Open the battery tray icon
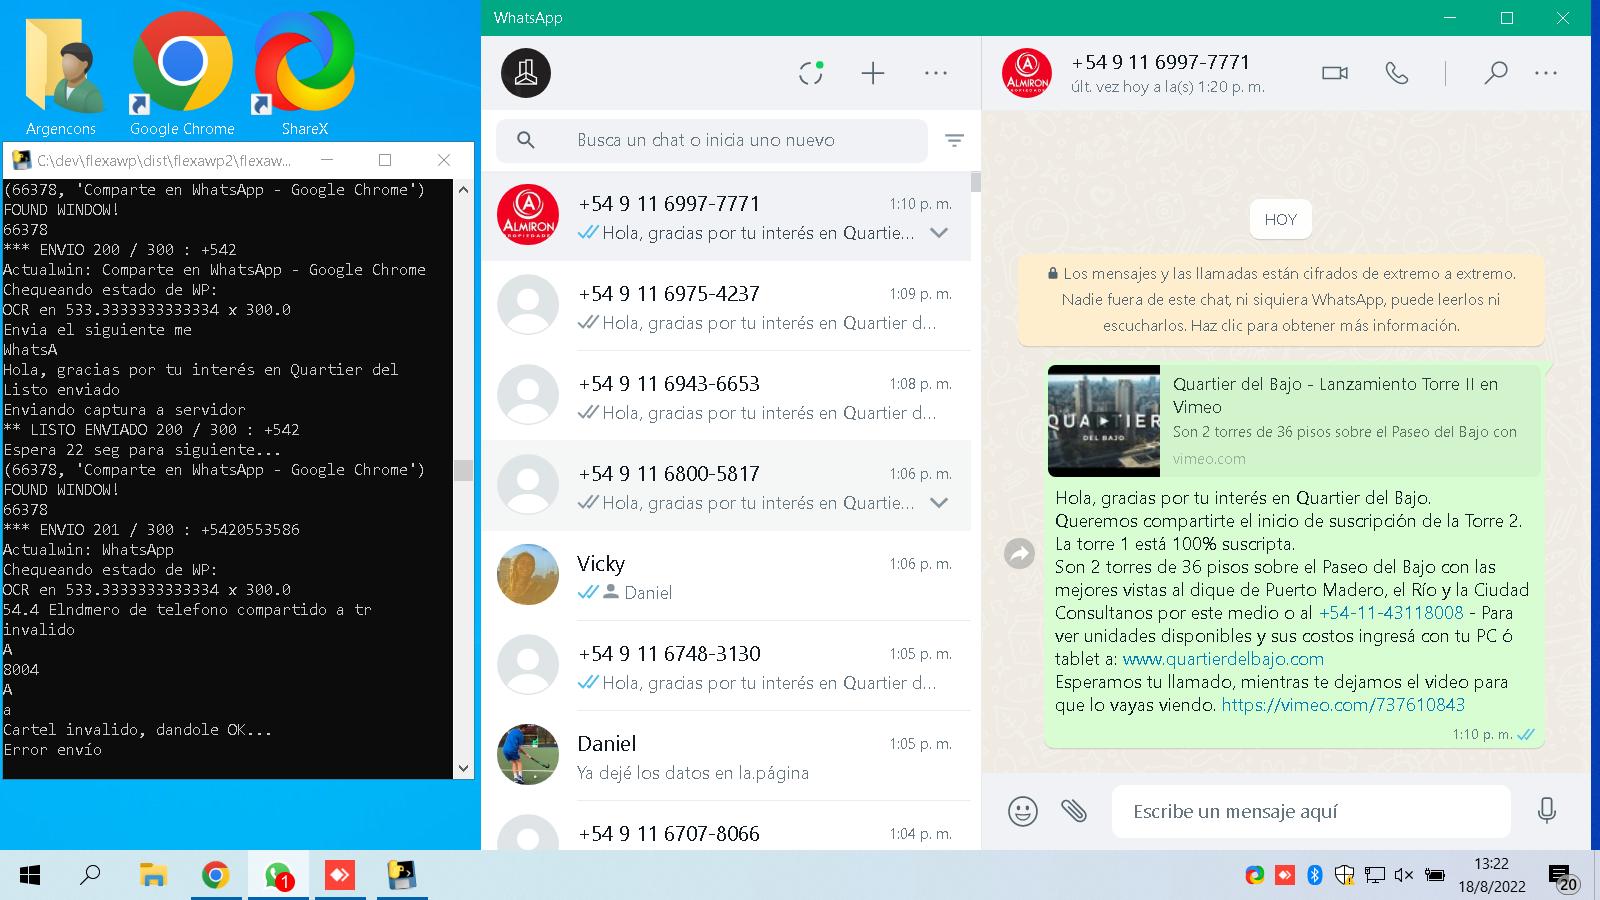 pyautogui.click(x=1435, y=876)
